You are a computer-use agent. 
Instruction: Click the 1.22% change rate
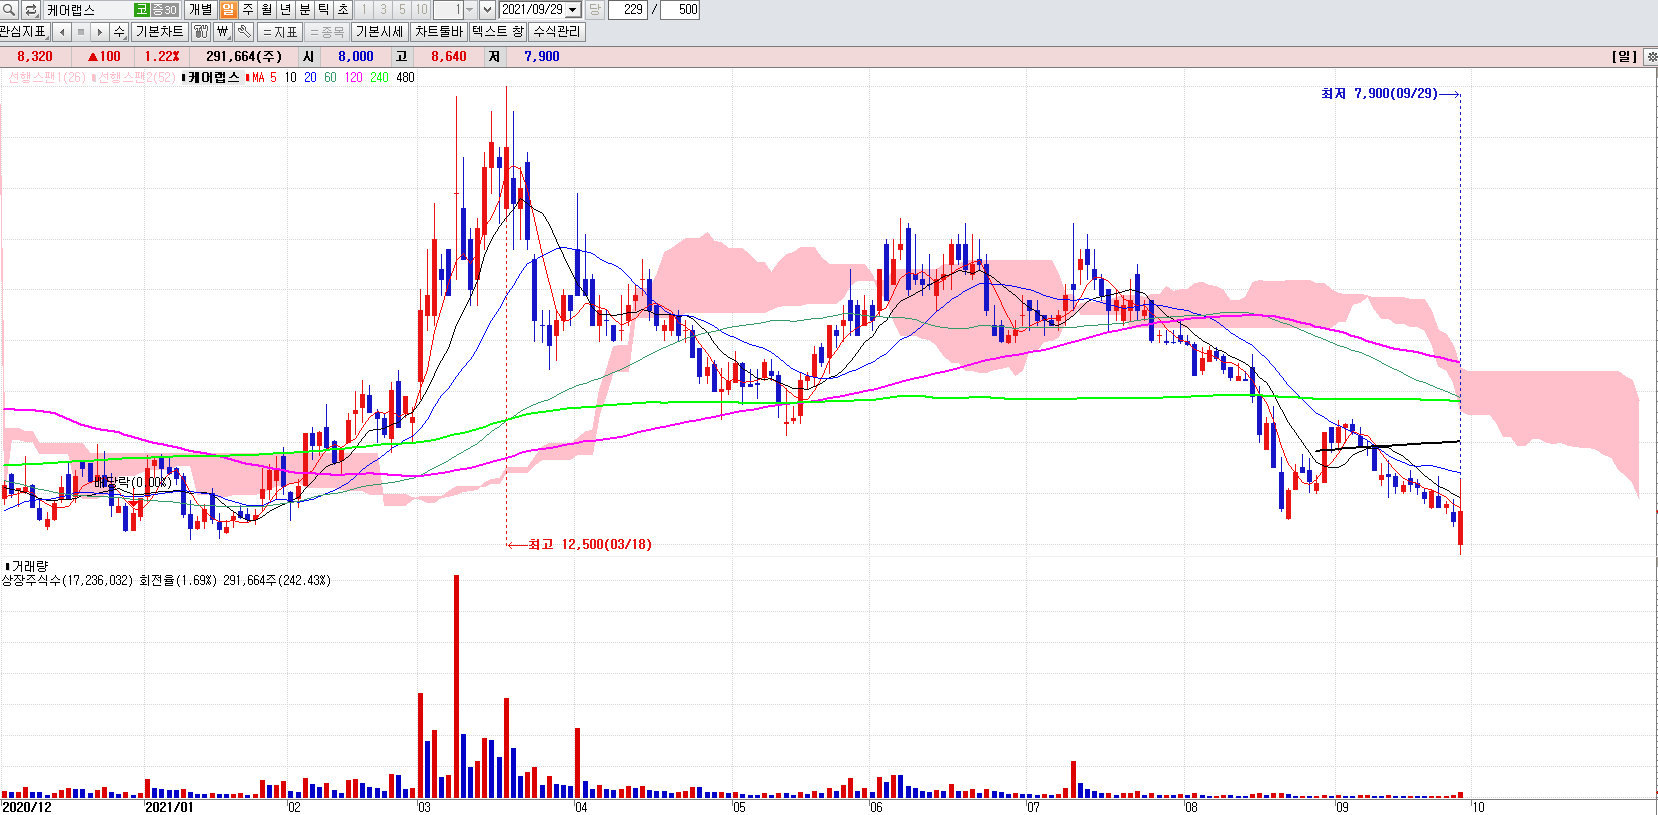tap(162, 57)
